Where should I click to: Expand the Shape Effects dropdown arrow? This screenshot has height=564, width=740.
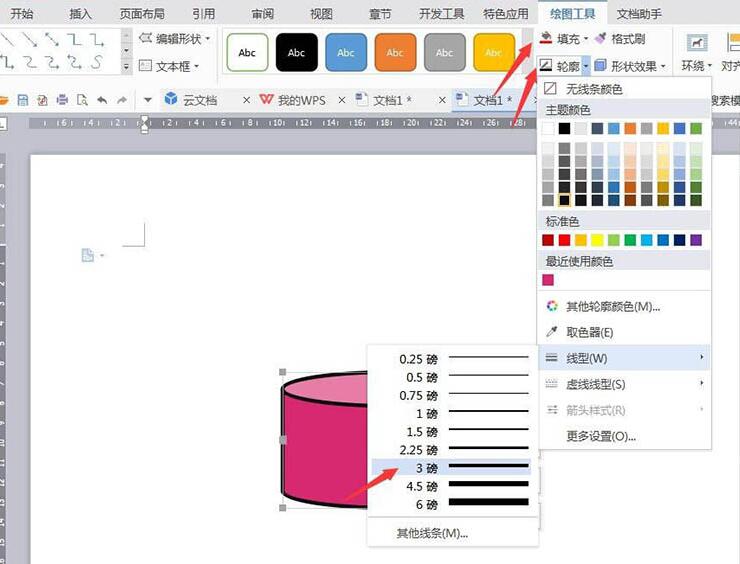click(663, 66)
